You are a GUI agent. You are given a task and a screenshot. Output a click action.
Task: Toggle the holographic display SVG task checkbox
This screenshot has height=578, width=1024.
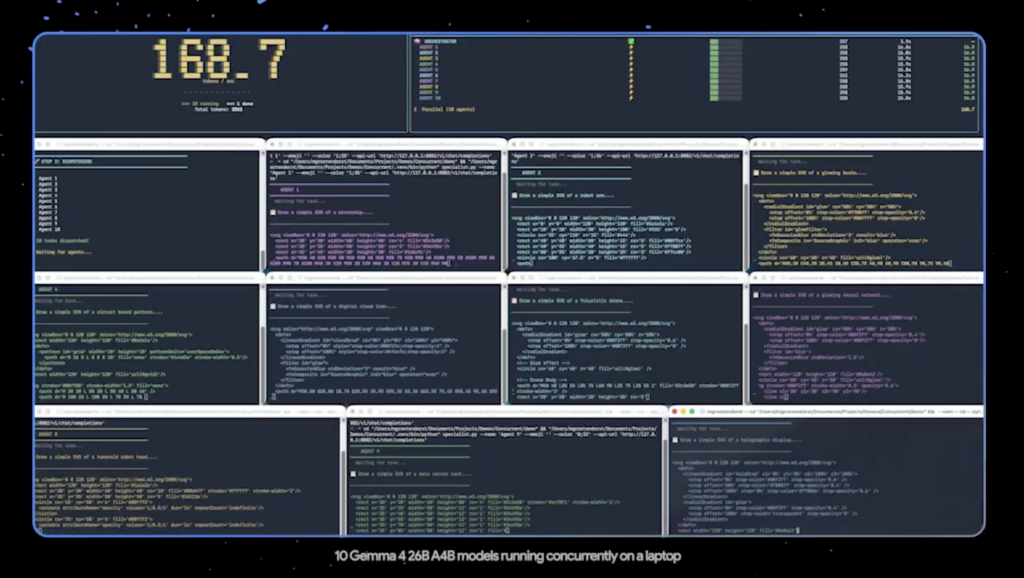(x=676, y=440)
